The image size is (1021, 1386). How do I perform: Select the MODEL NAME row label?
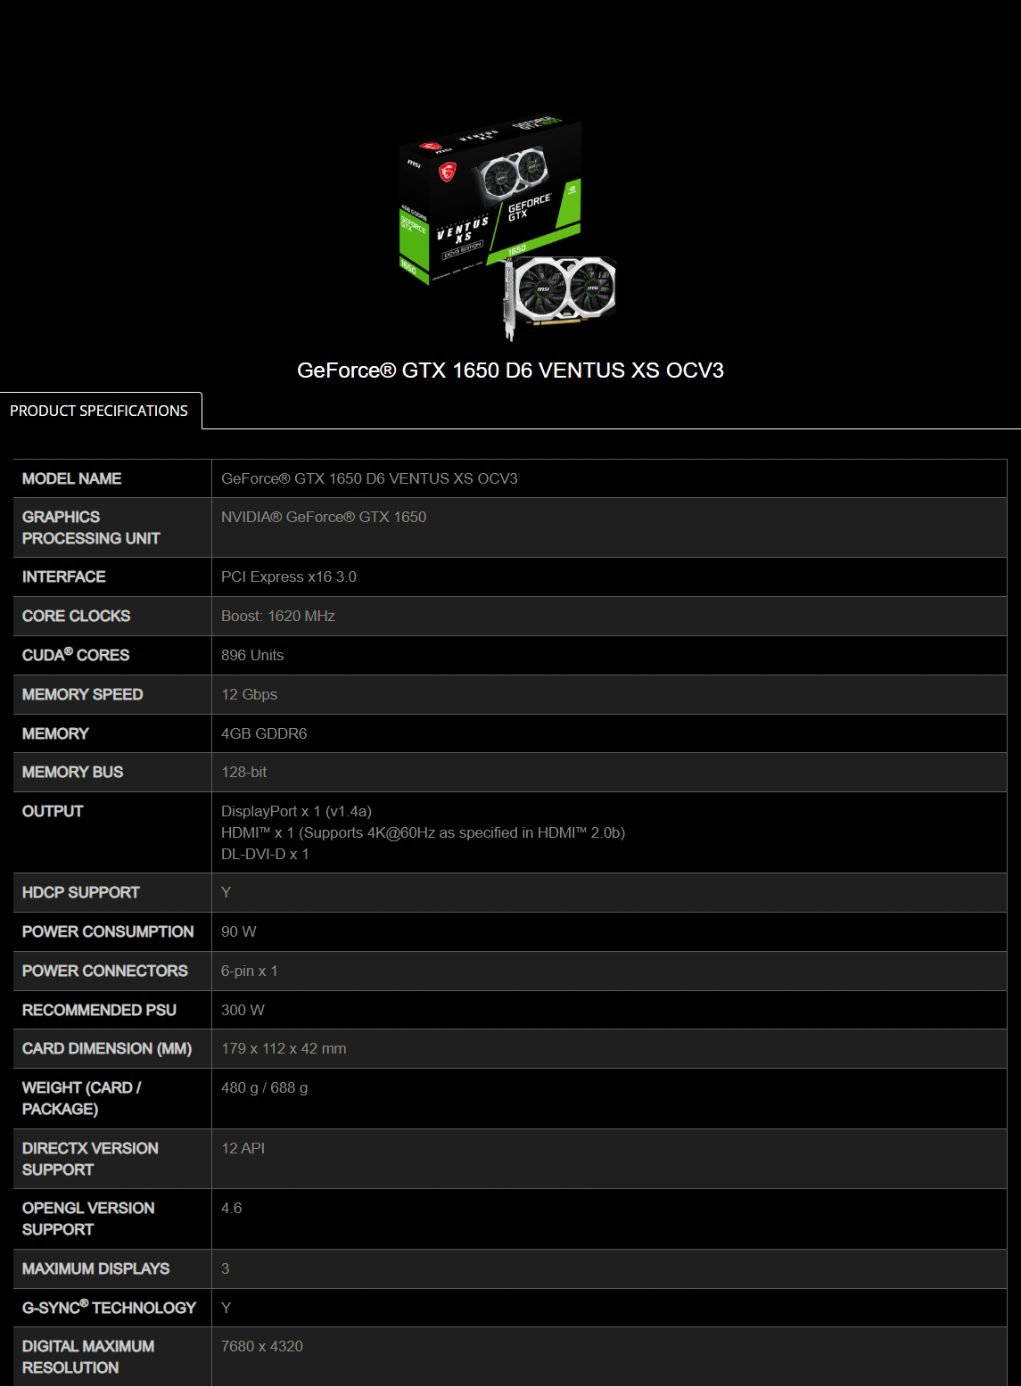72,479
